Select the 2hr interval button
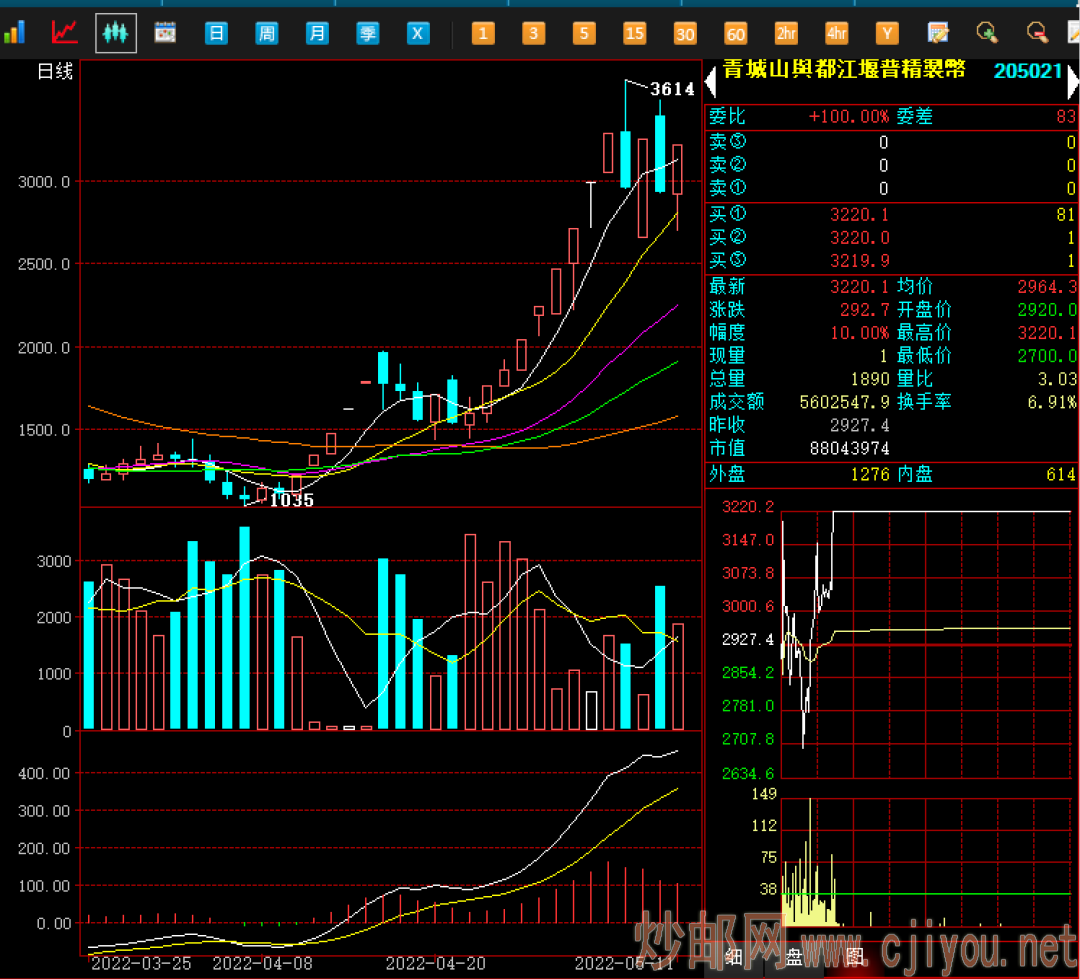Image resolution: width=1080 pixels, height=979 pixels. (x=786, y=34)
